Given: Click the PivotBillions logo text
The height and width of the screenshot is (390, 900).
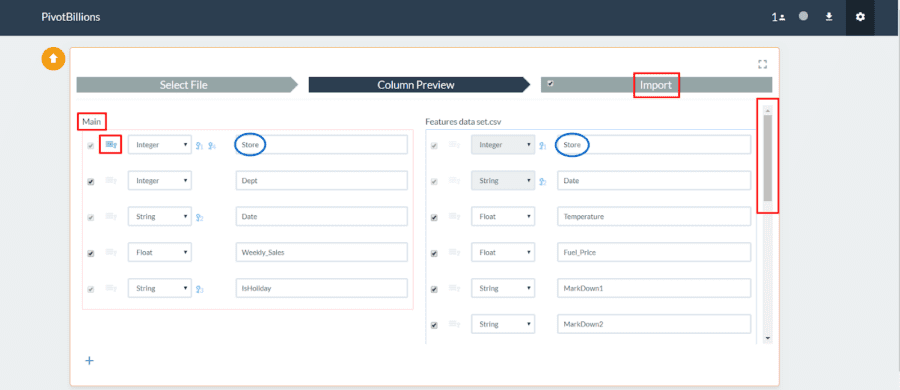Looking at the screenshot, I should click(71, 17).
